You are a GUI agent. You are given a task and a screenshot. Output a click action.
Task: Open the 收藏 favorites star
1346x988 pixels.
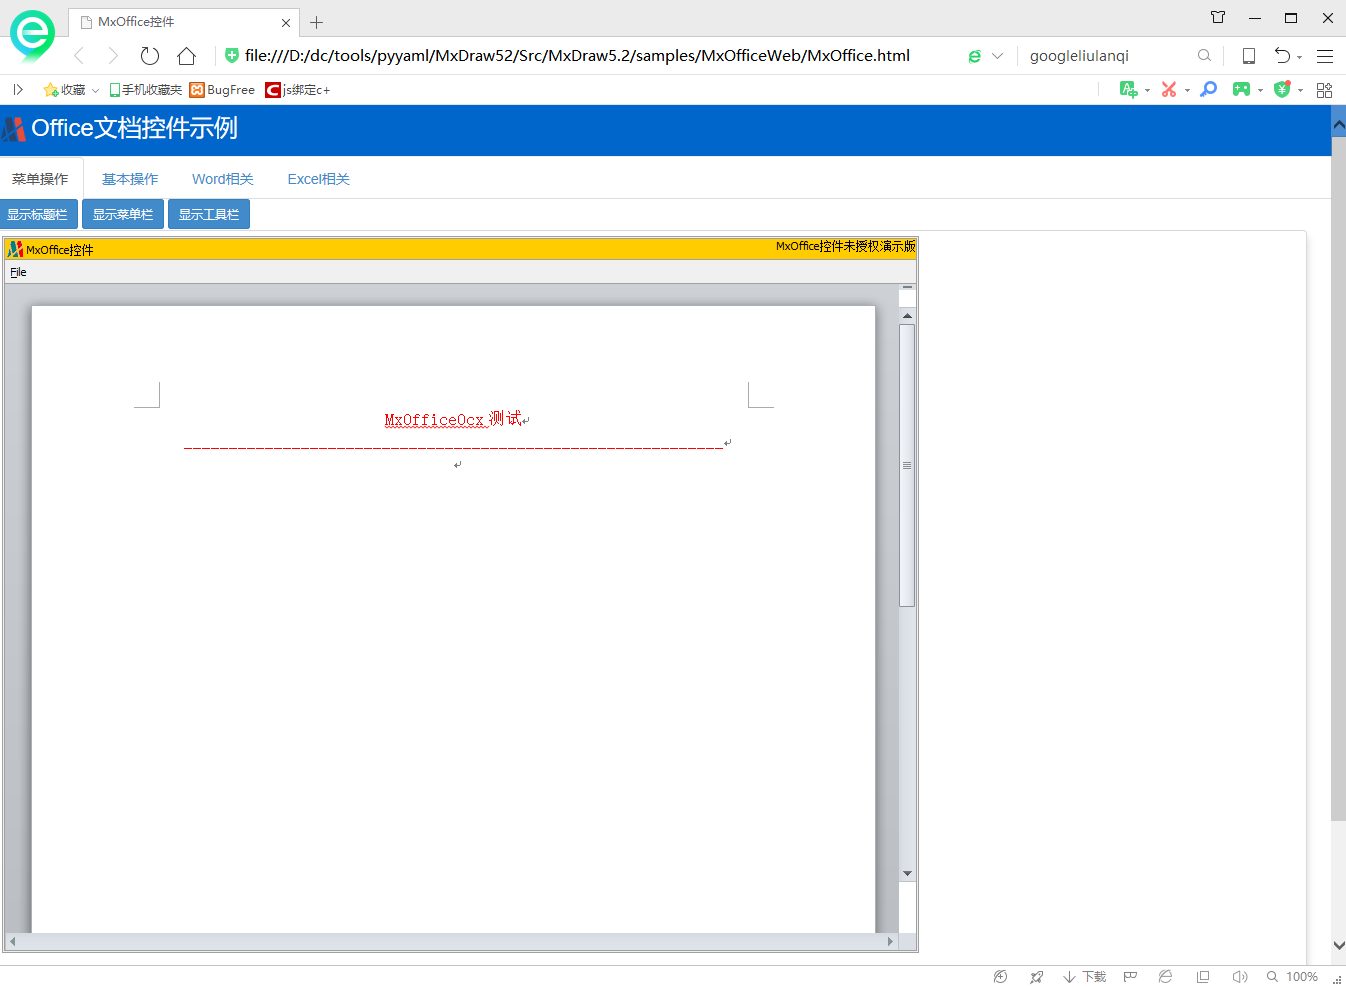(51, 90)
